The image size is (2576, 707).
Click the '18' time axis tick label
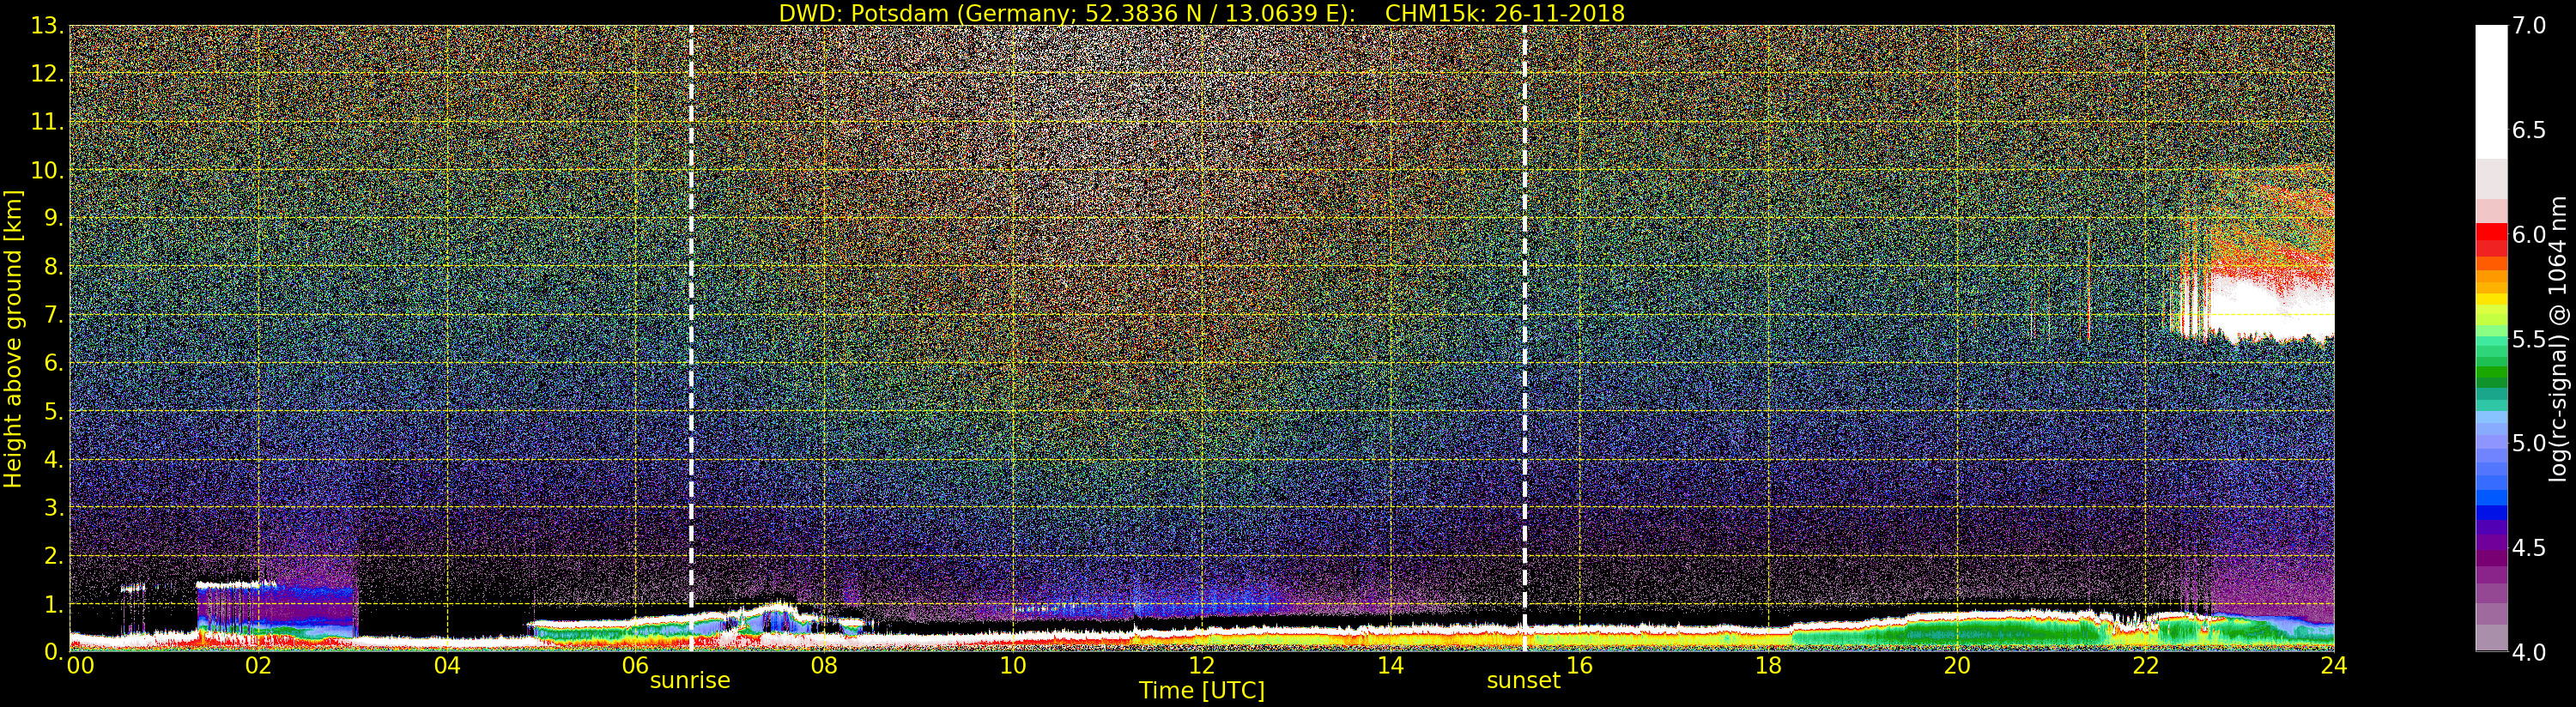(1768, 665)
